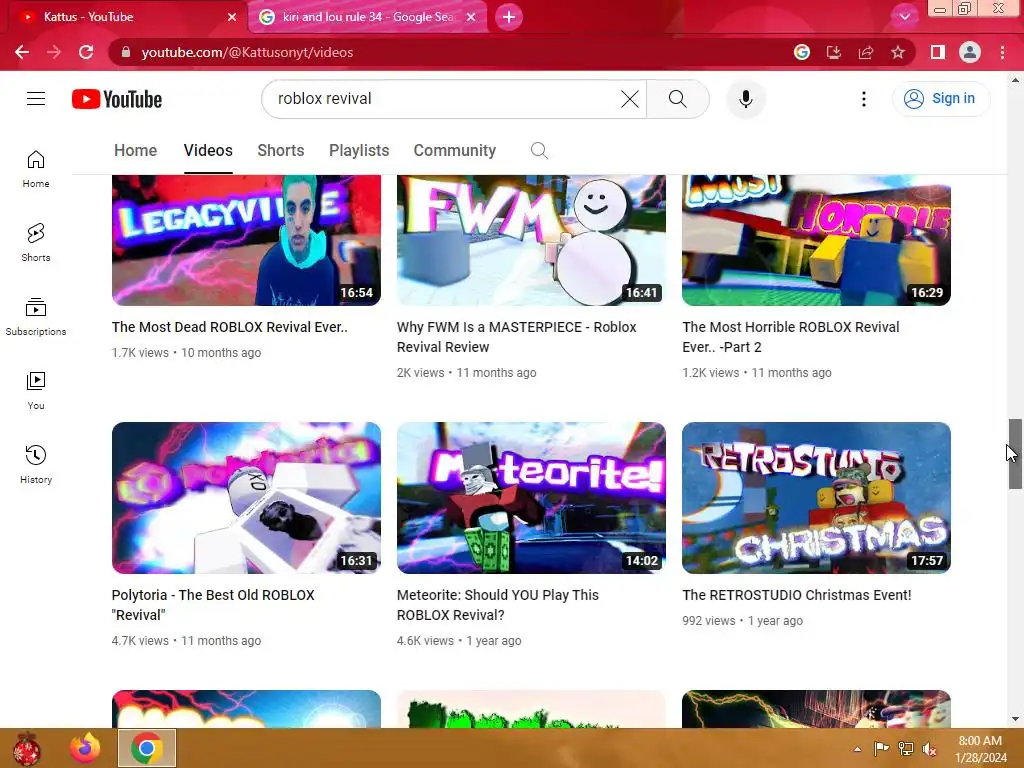Image resolution: width=1024 pixels, height=768 pixels.
Task: Open The Most Dead ROBLOX Revival thumbnail
Action: [246, 240]
